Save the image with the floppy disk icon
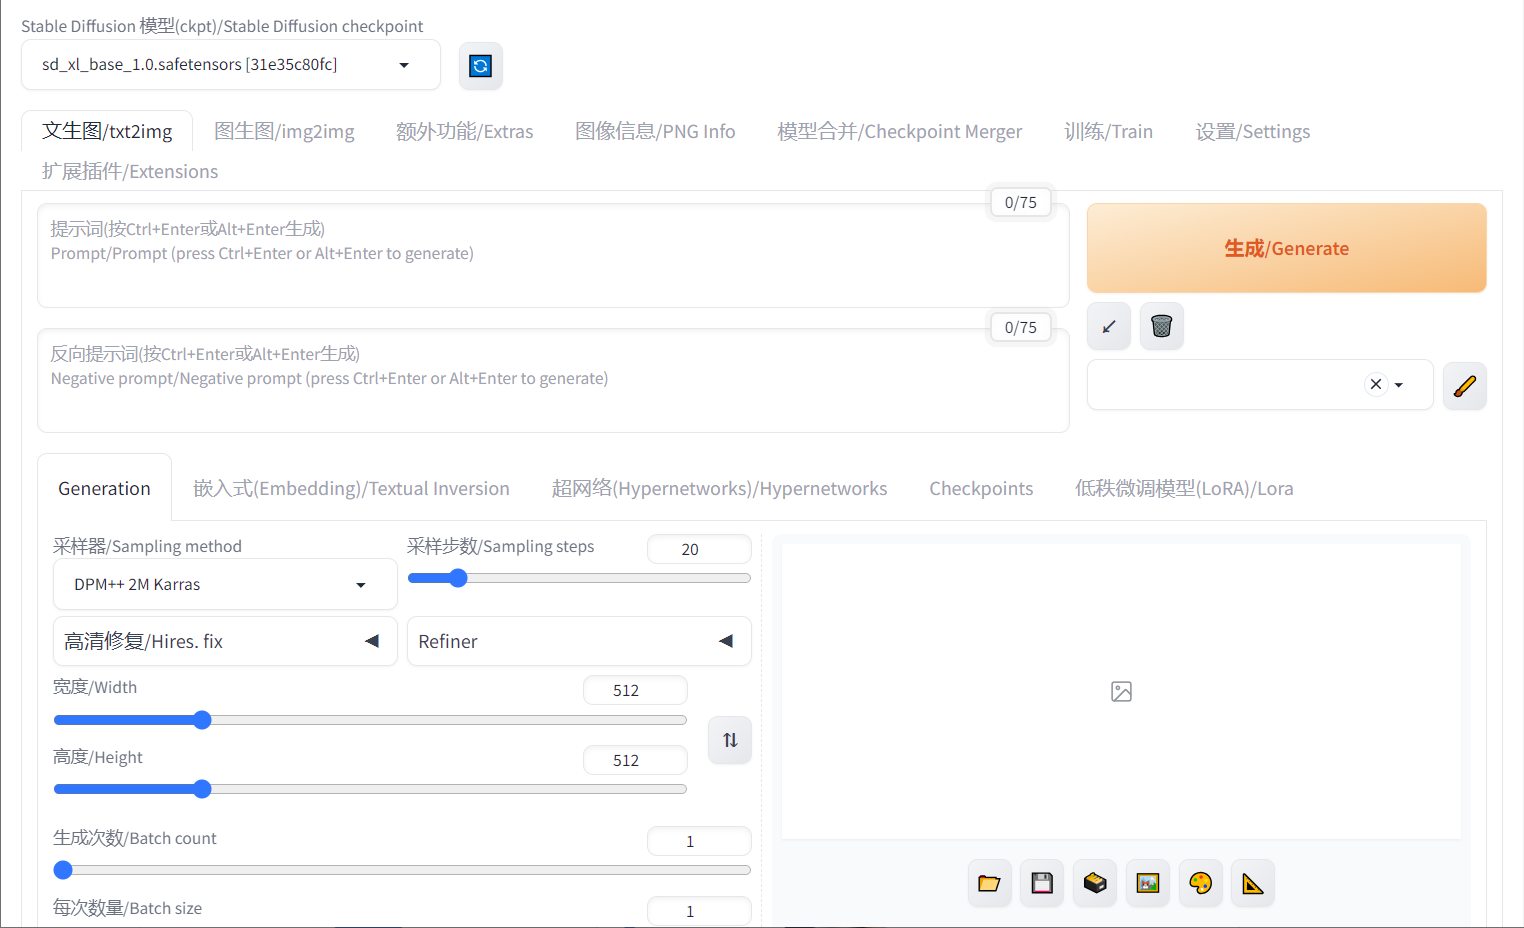 [x=1042, y=883]
